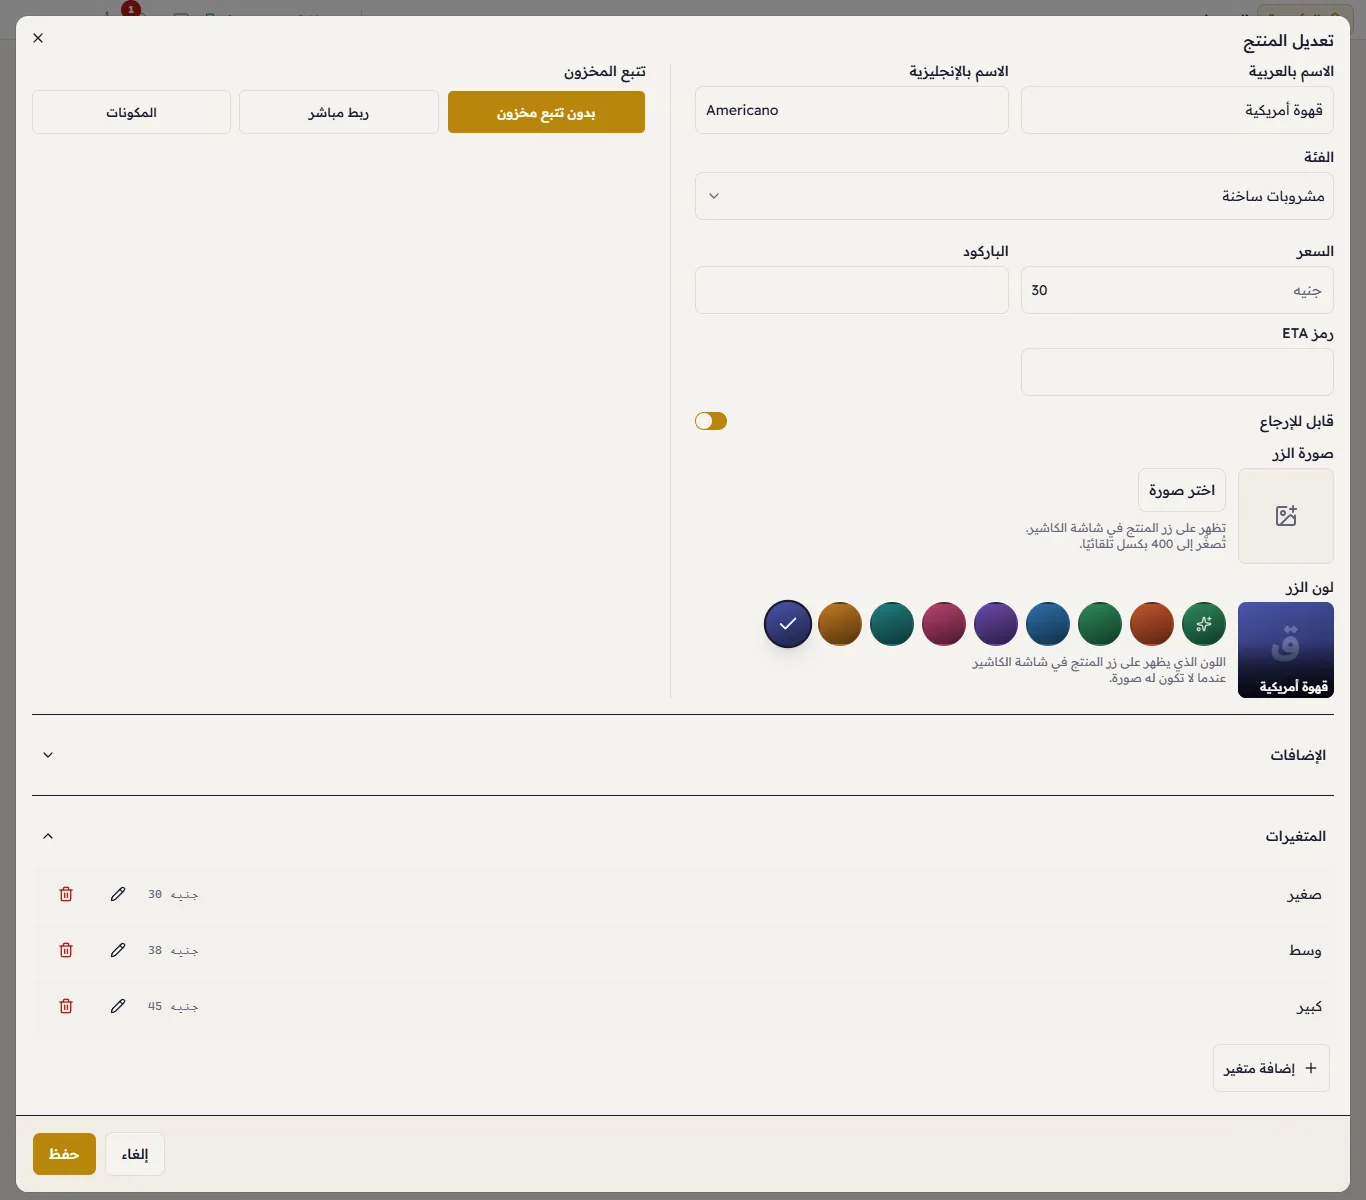Edit the كبير variant using its pencil icon

[x=118, y=1006]
